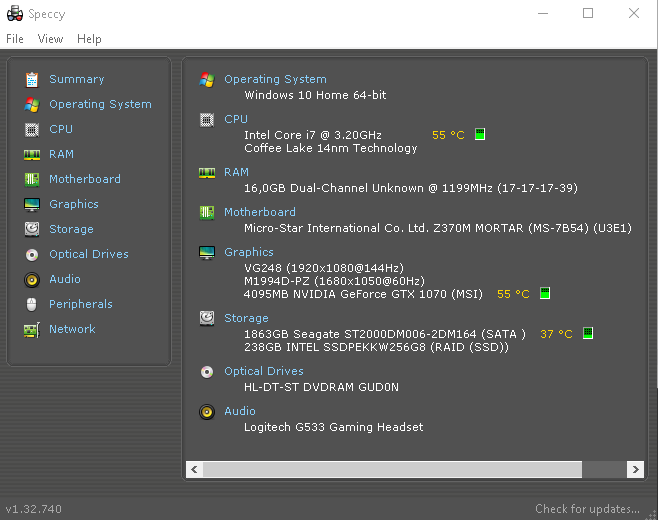Click the Intel Core i7 @ 3.20GHz text
658x520 pixels.
(x=313, y=135)
